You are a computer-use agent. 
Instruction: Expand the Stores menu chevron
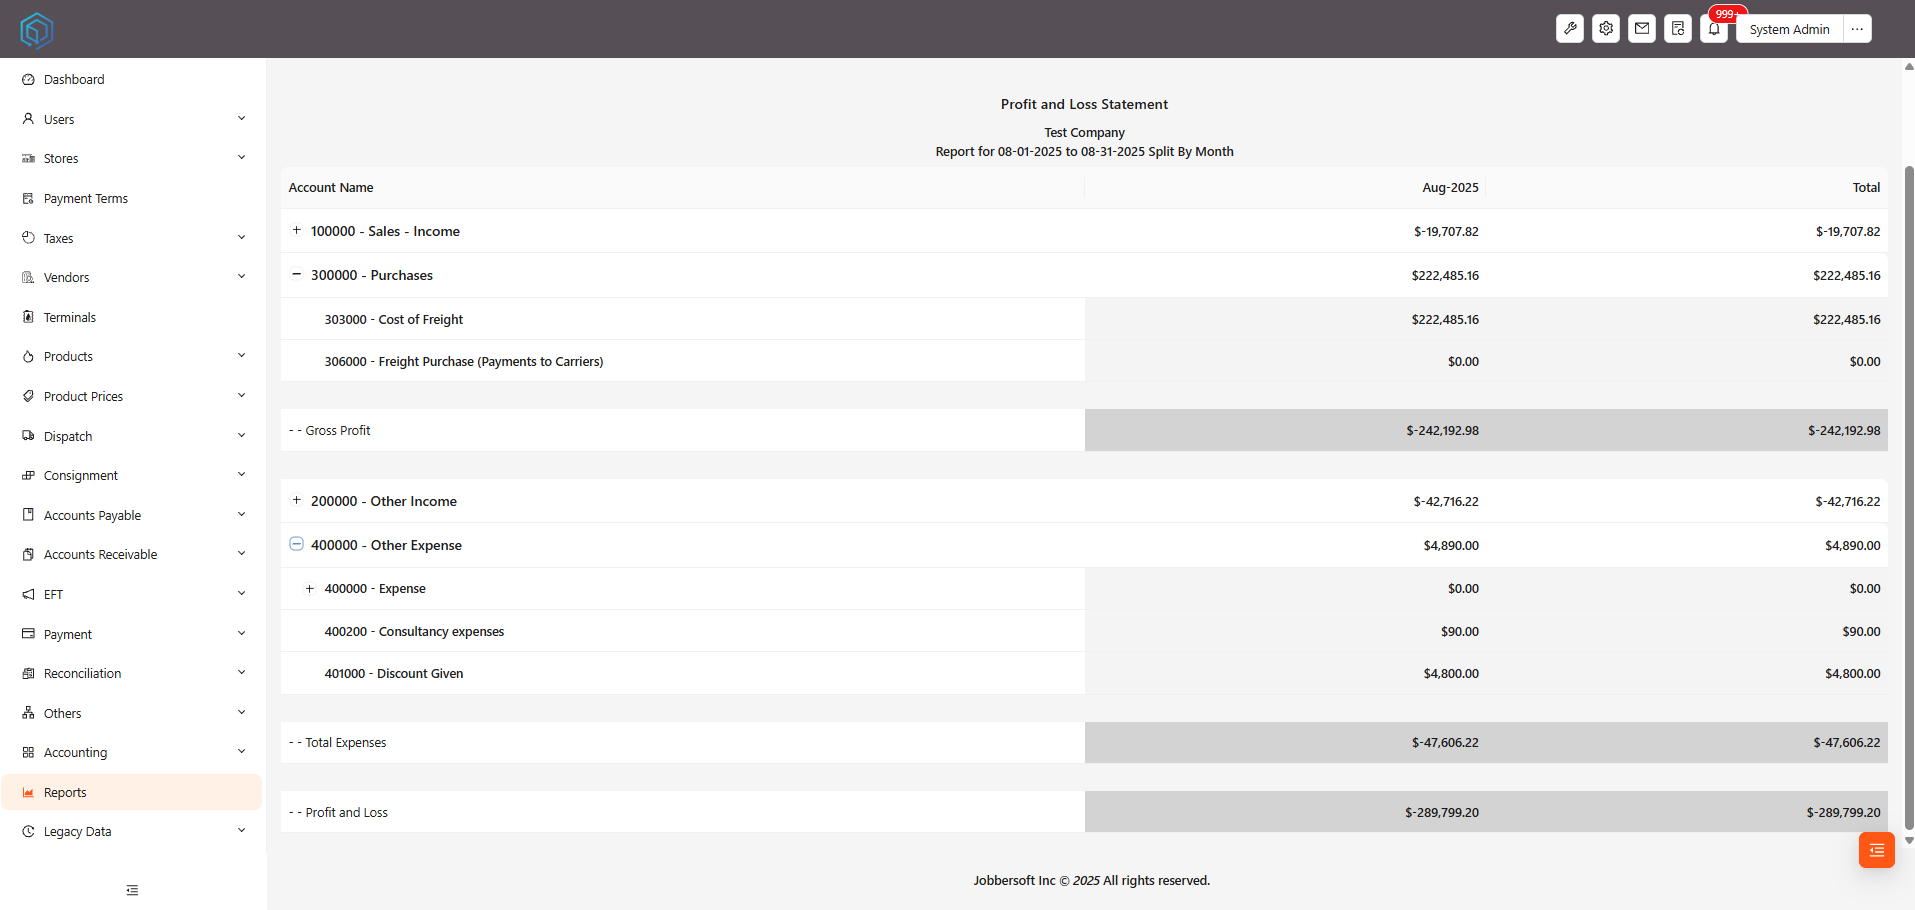[x=241, y=158]
